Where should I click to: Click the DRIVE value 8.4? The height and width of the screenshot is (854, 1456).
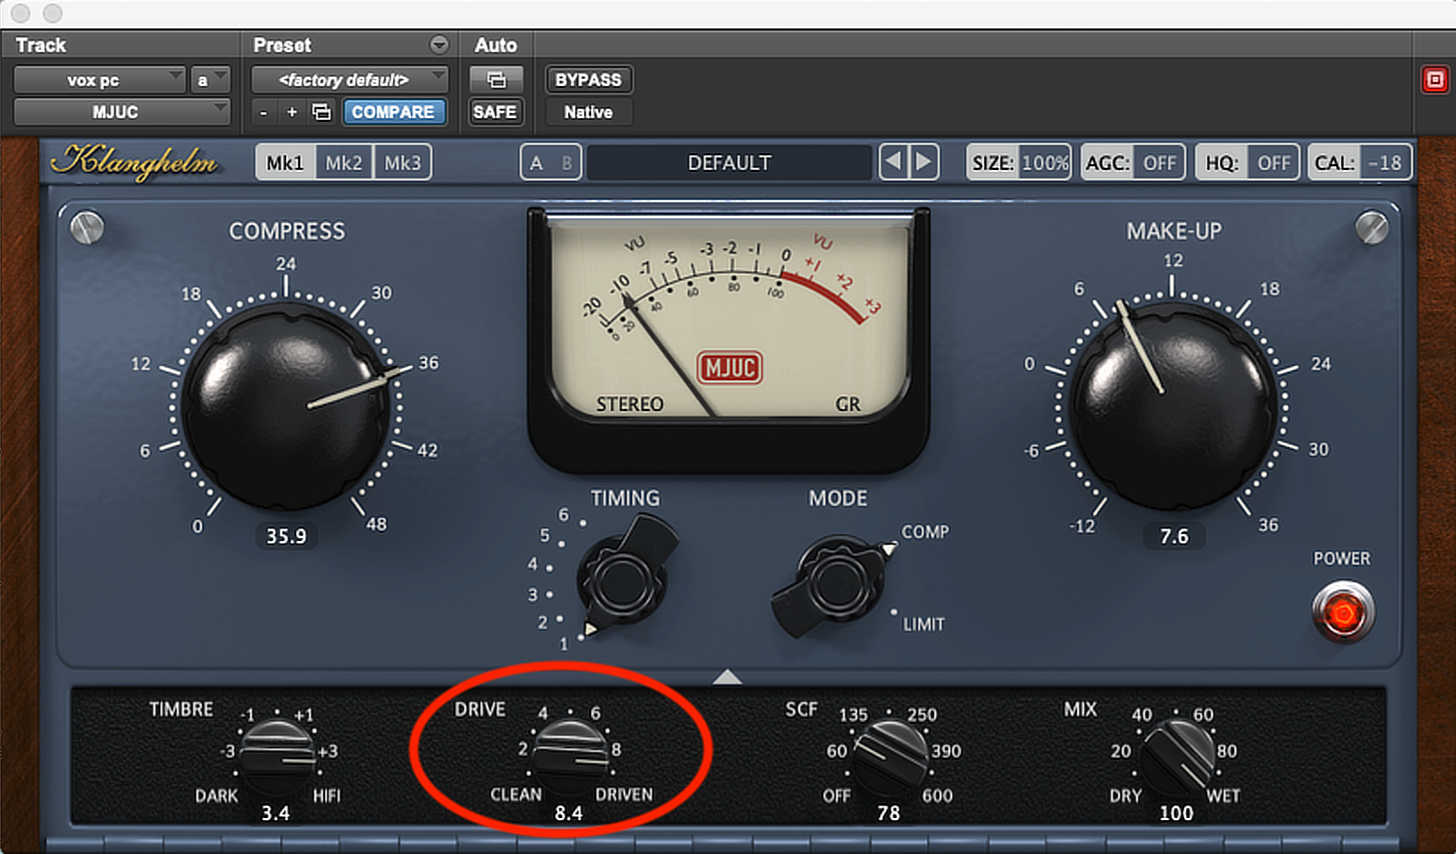point(569,813)
